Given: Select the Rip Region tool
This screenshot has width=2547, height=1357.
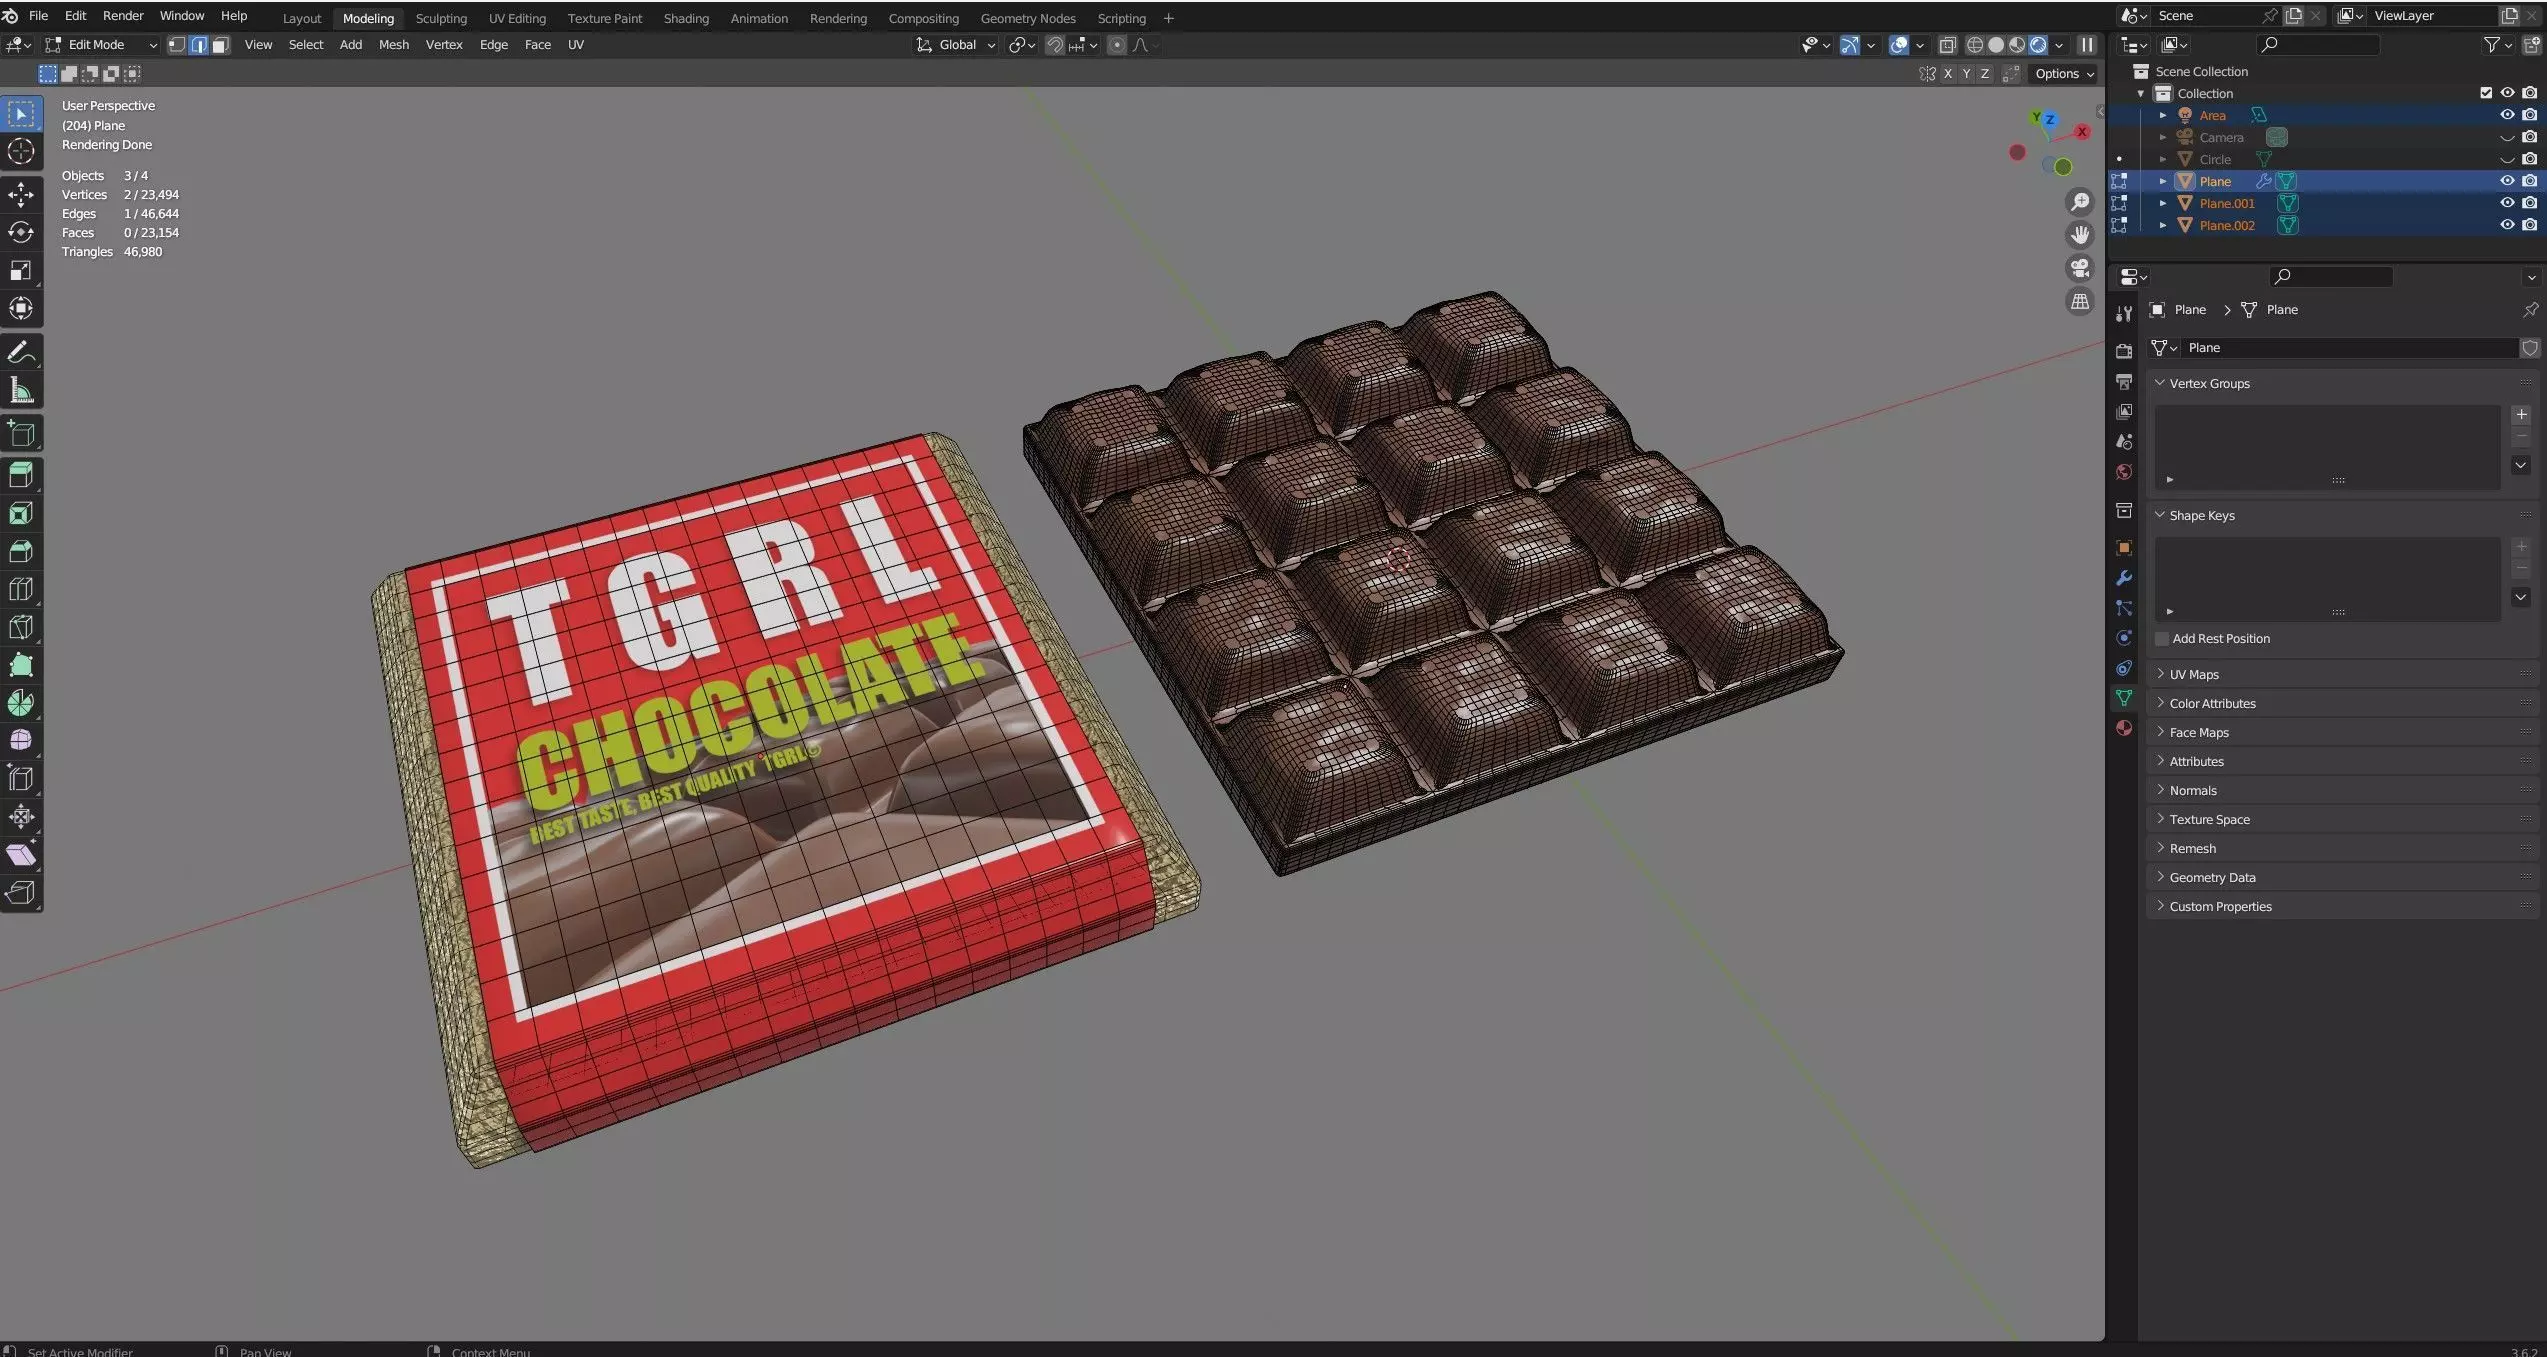Looking at the screenshot, I should [21, 893].
